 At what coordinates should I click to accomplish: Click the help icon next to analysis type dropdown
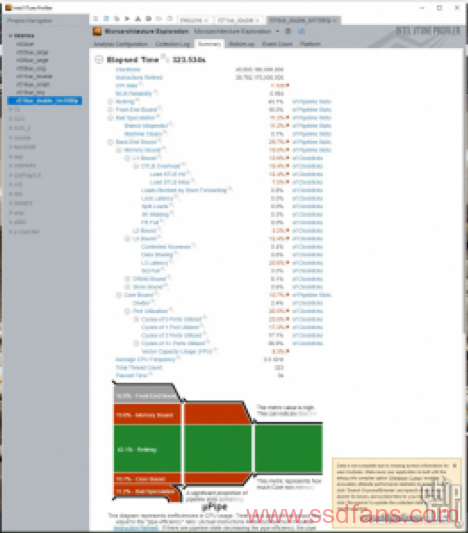[288, 31]
